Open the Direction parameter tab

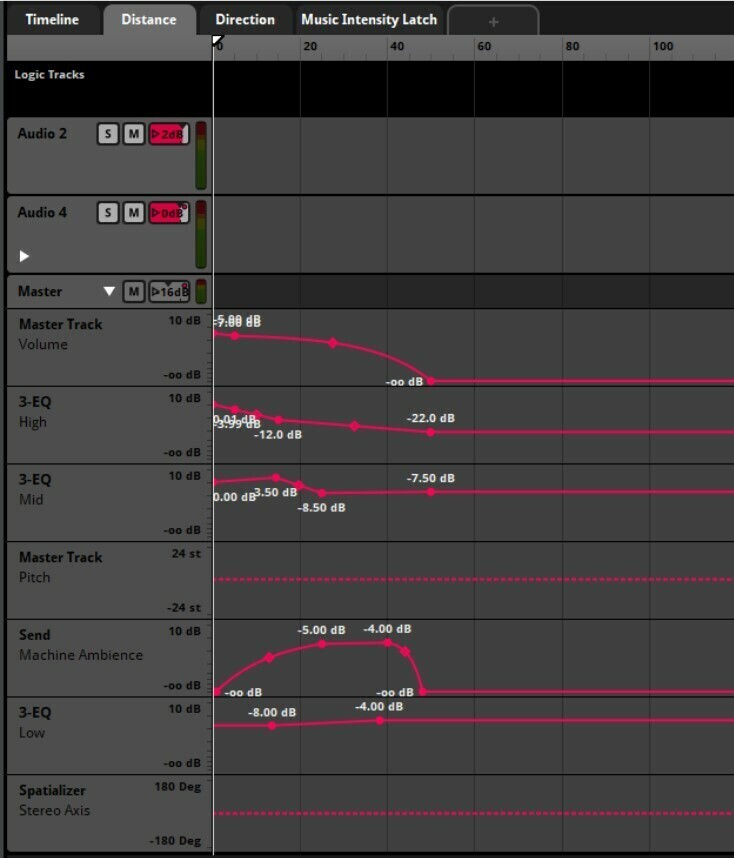(245, 20)
